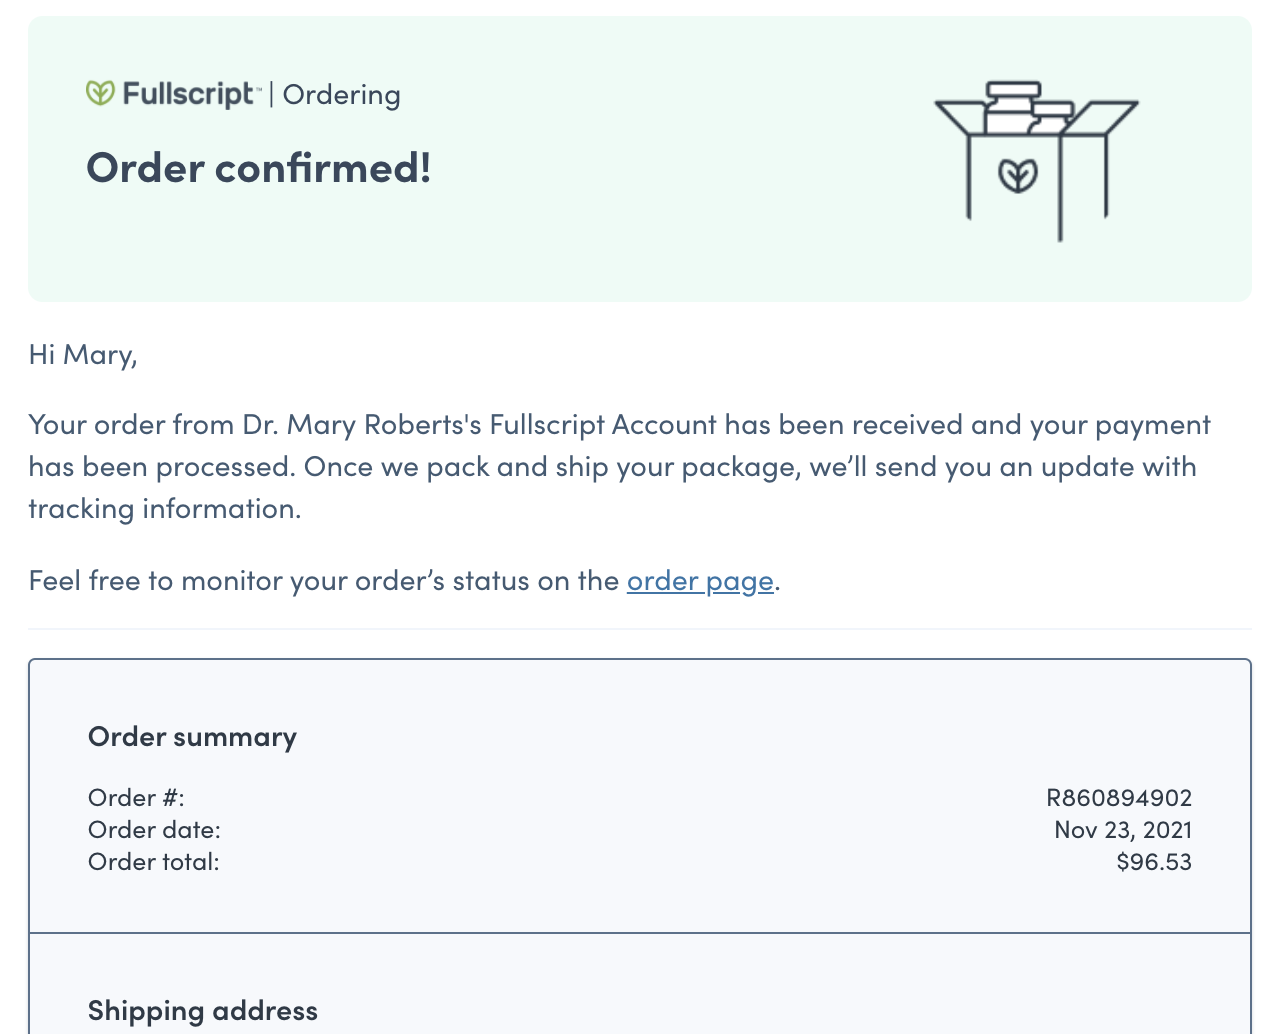Click the $96.53 order total amount

(1154, 861)
